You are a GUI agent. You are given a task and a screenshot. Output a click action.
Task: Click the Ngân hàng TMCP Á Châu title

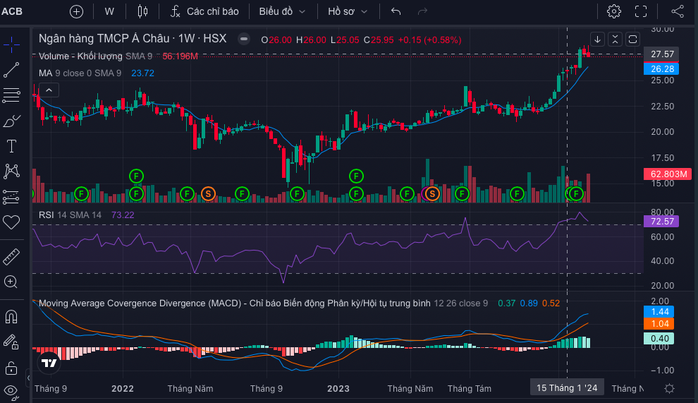tap(132, 39)
